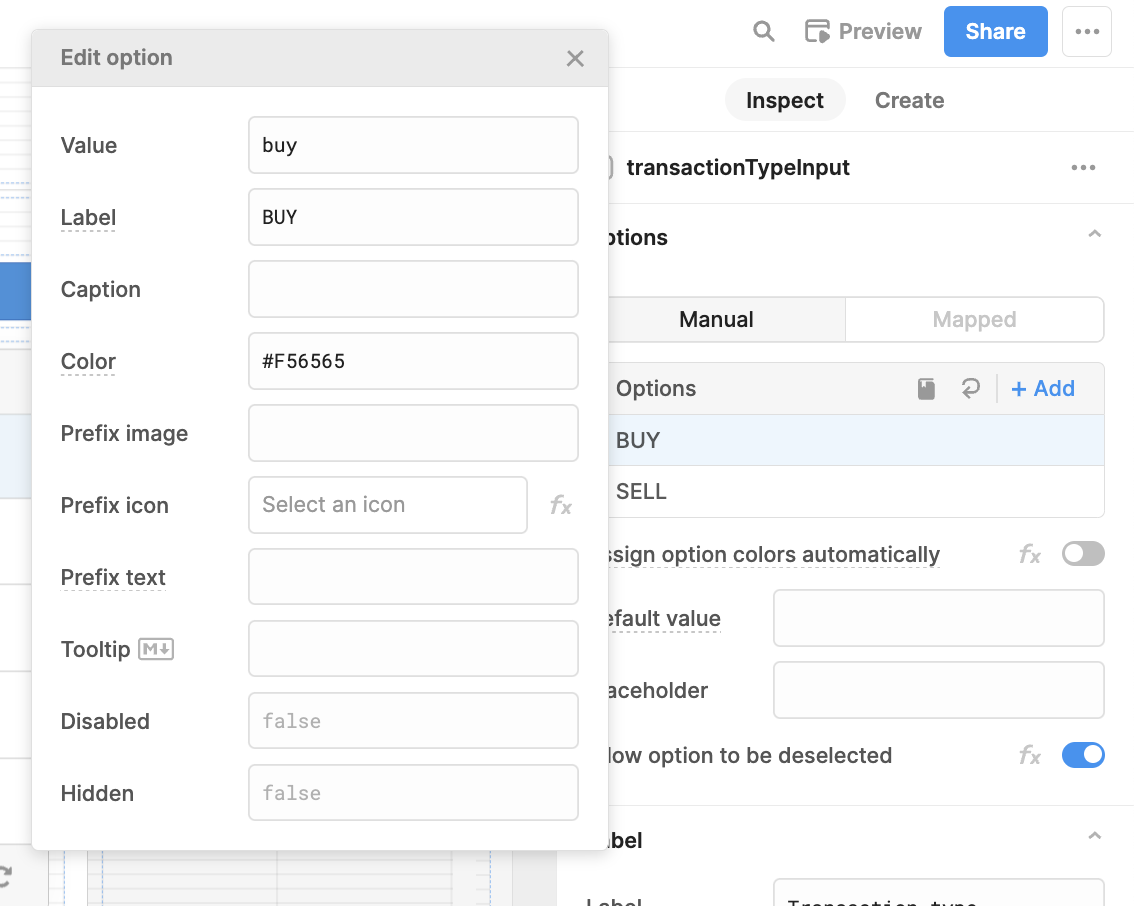1134x906 pixels.
Task: Enable assign option colors automatically toggle
Action: [x=1083, y=554]
